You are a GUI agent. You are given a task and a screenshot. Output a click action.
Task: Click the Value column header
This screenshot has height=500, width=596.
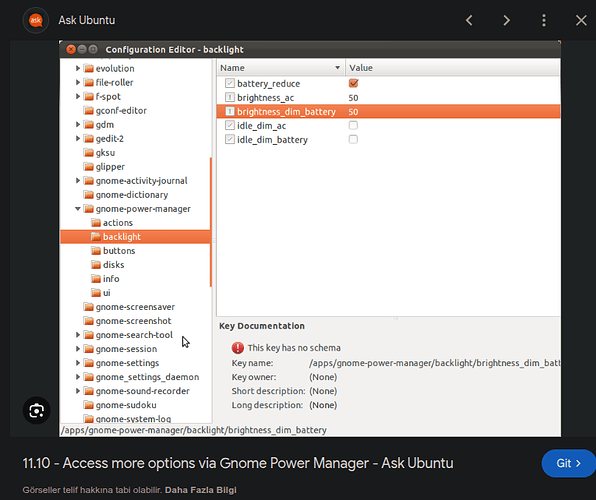[x=452, y=68]
